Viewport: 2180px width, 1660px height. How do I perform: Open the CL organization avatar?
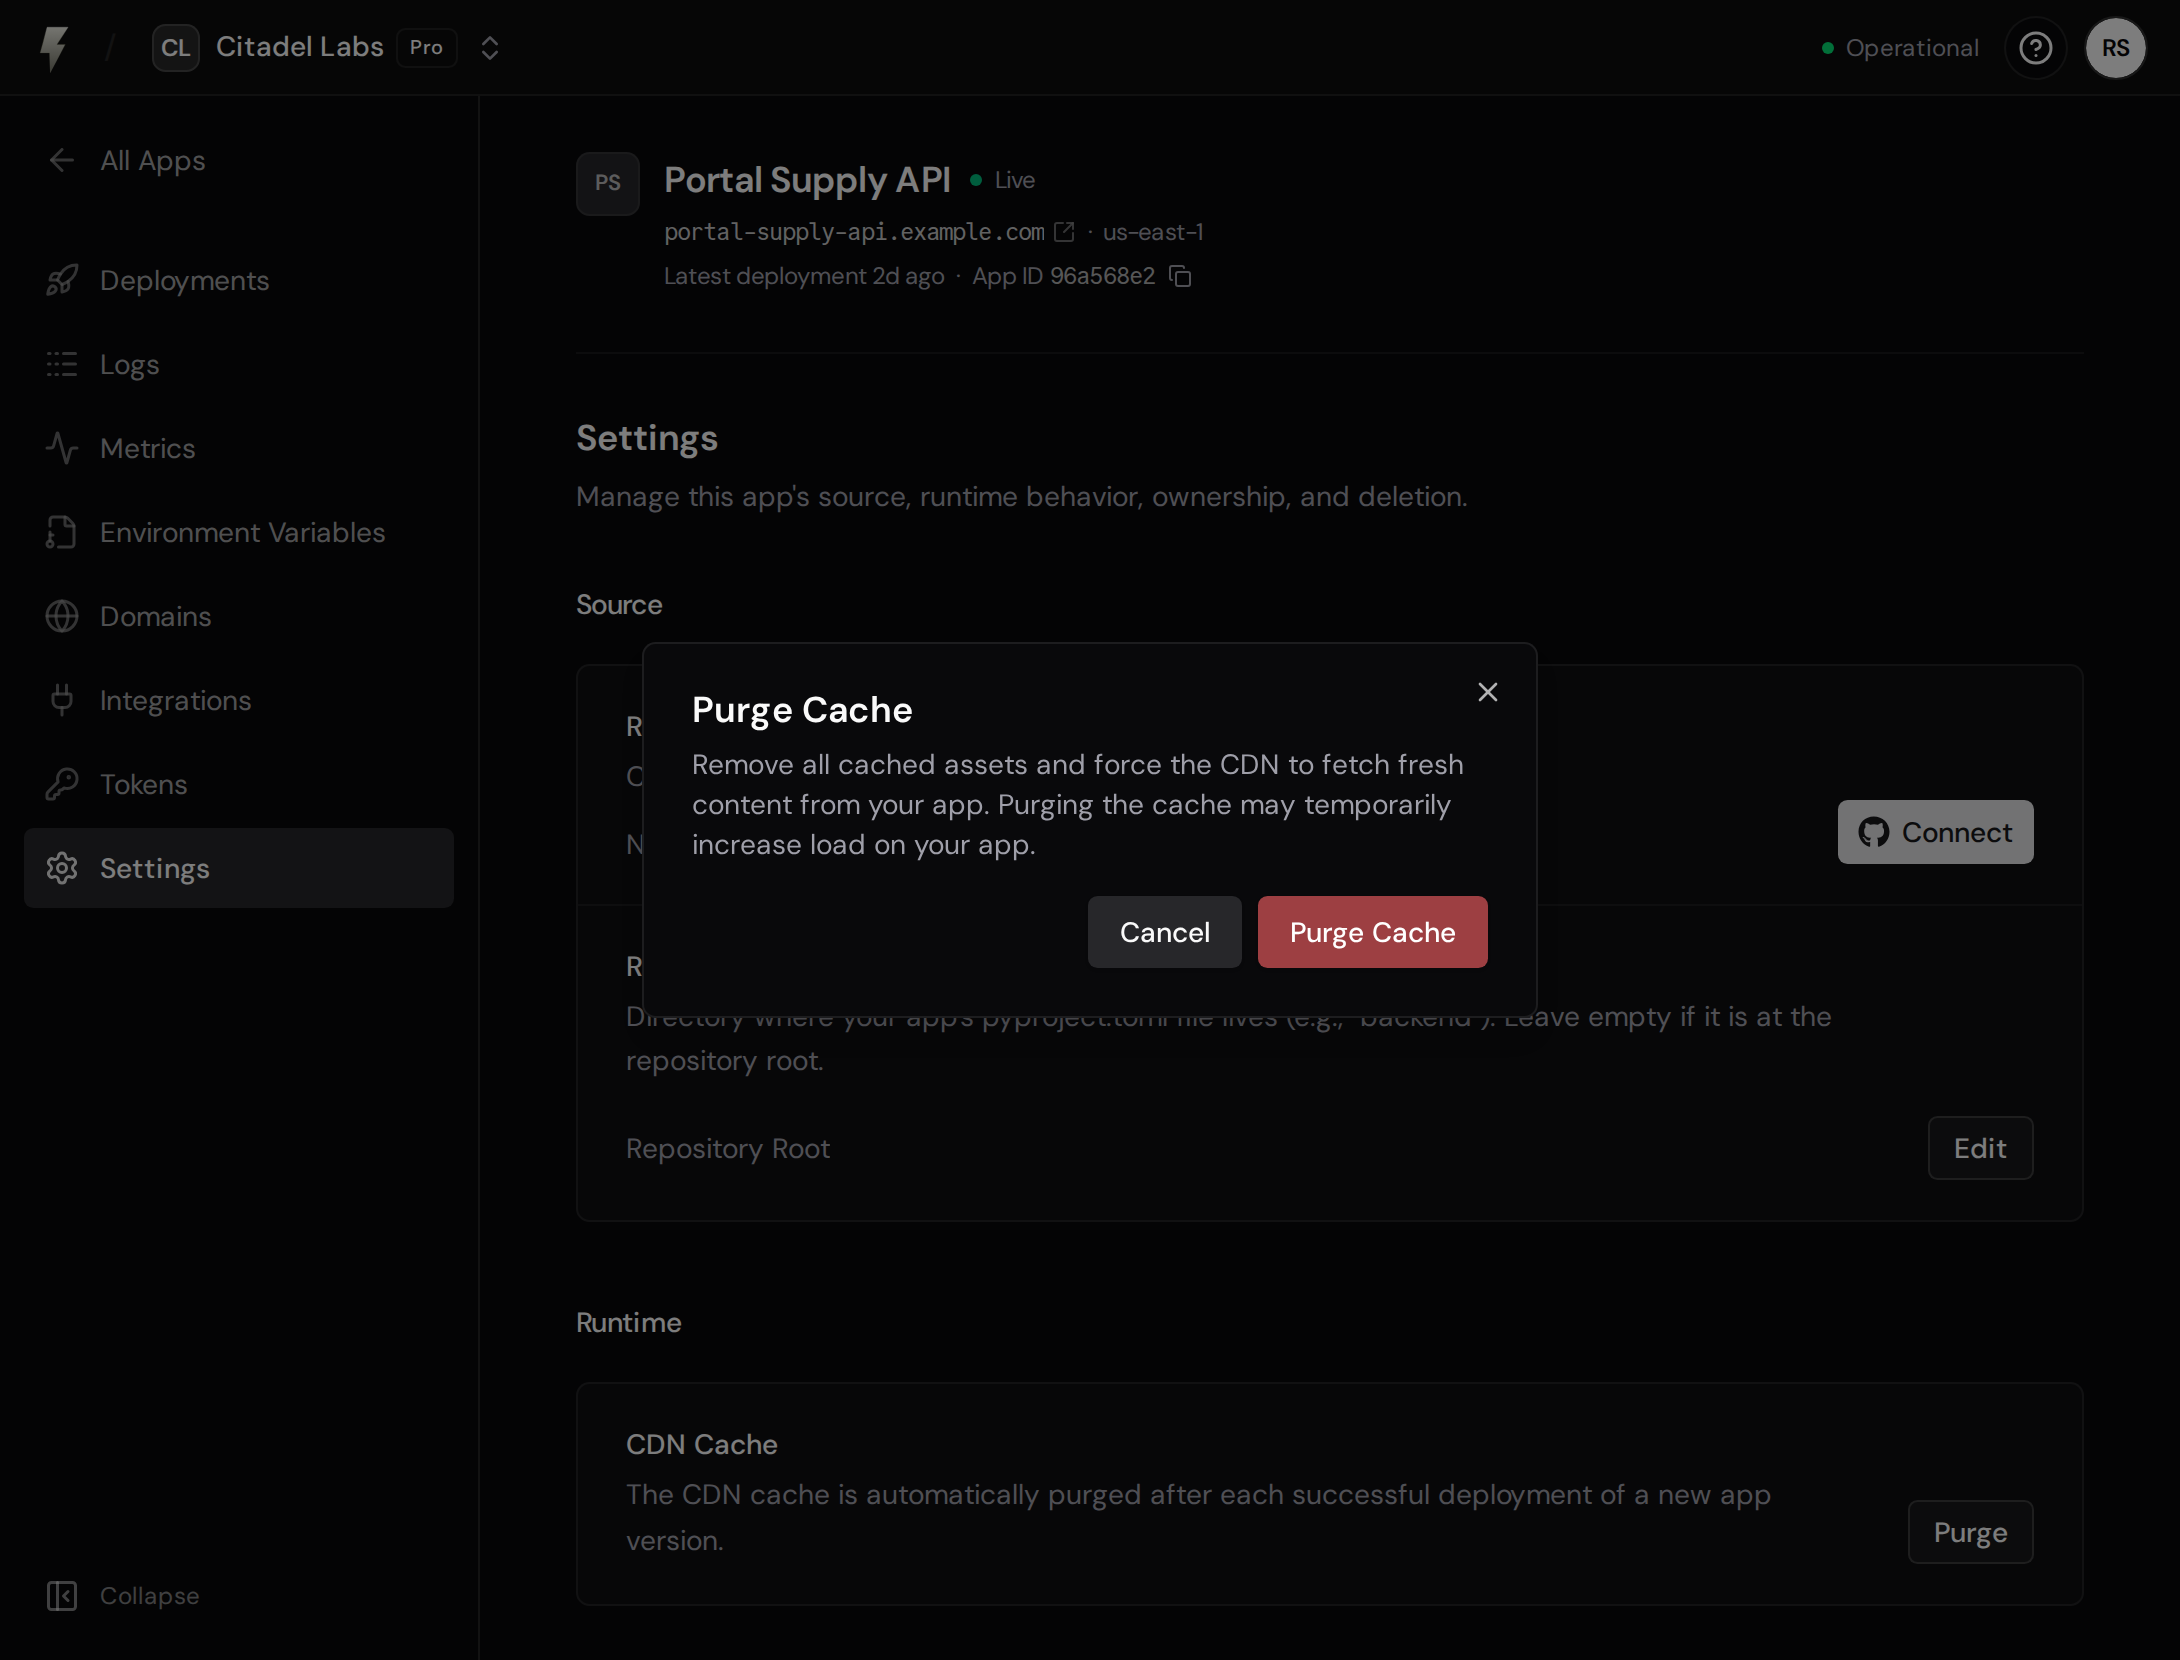tap(176, 48)
